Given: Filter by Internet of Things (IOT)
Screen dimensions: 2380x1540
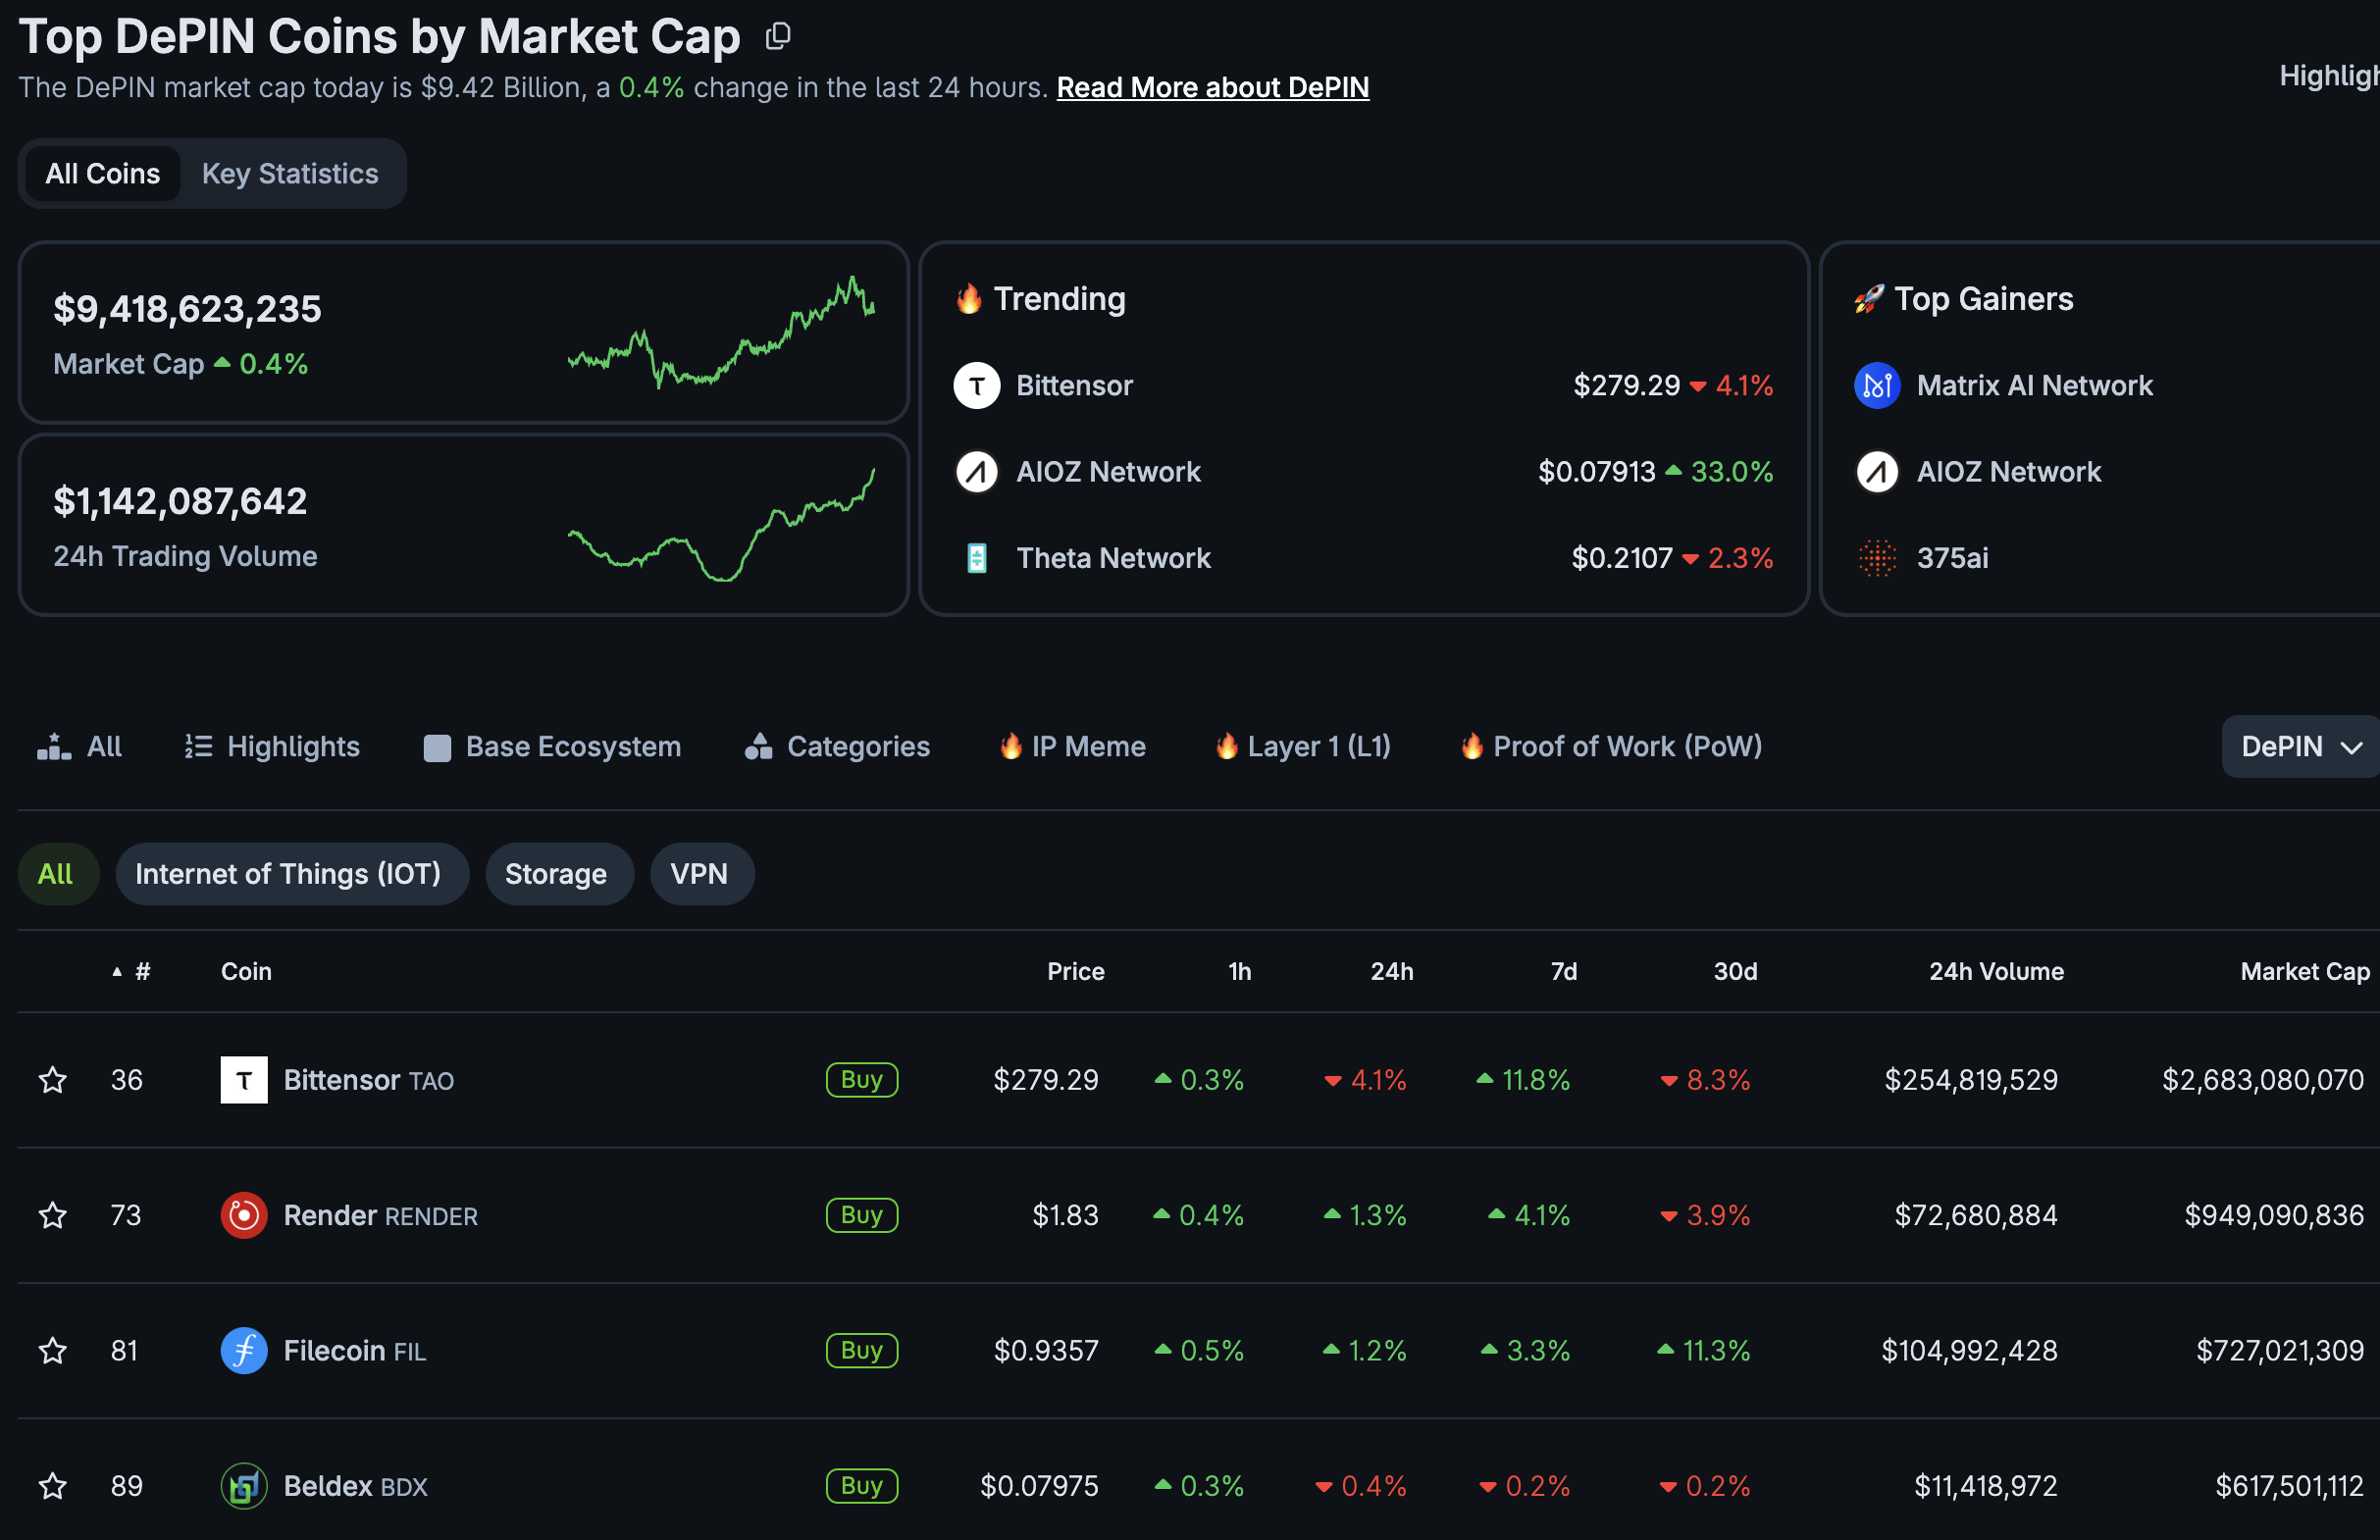Looking at the screenshot, I should click(291, 873).
